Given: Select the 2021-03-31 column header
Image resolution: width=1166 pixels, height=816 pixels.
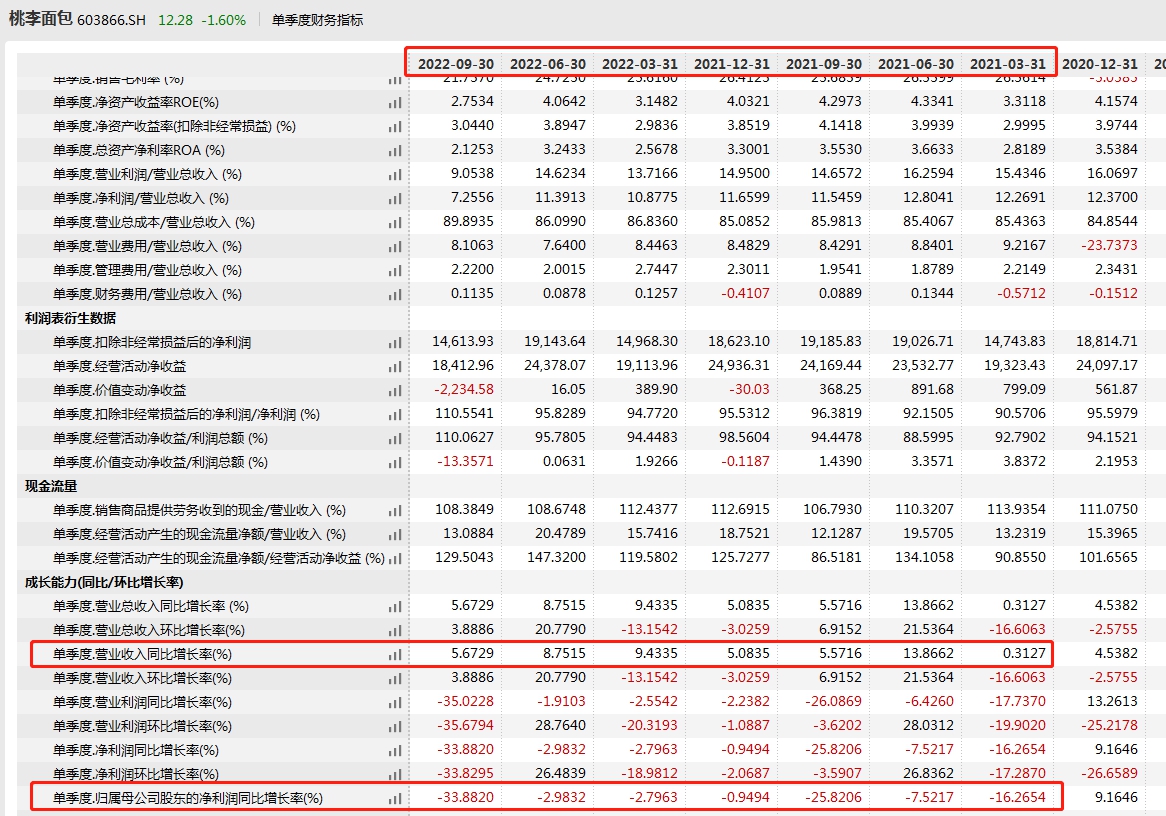Looking at the screenshot, I should coord(1008,64).
